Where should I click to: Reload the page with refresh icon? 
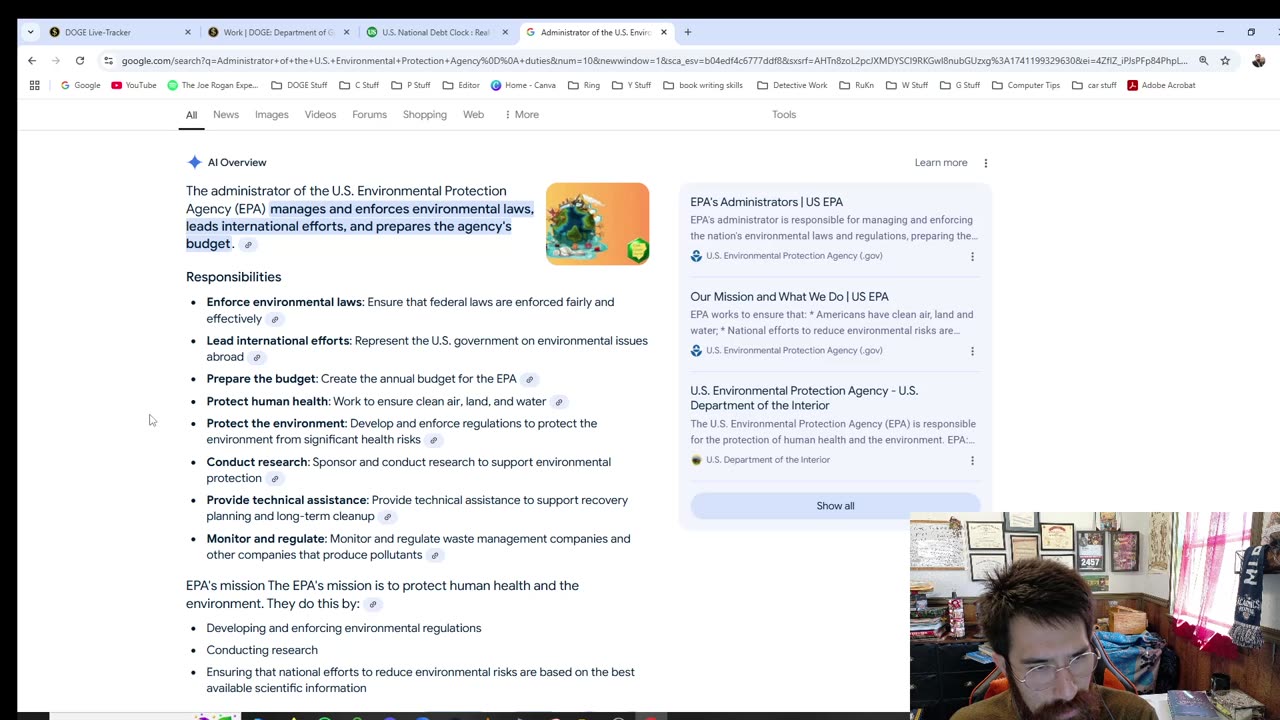click(80, 60)
